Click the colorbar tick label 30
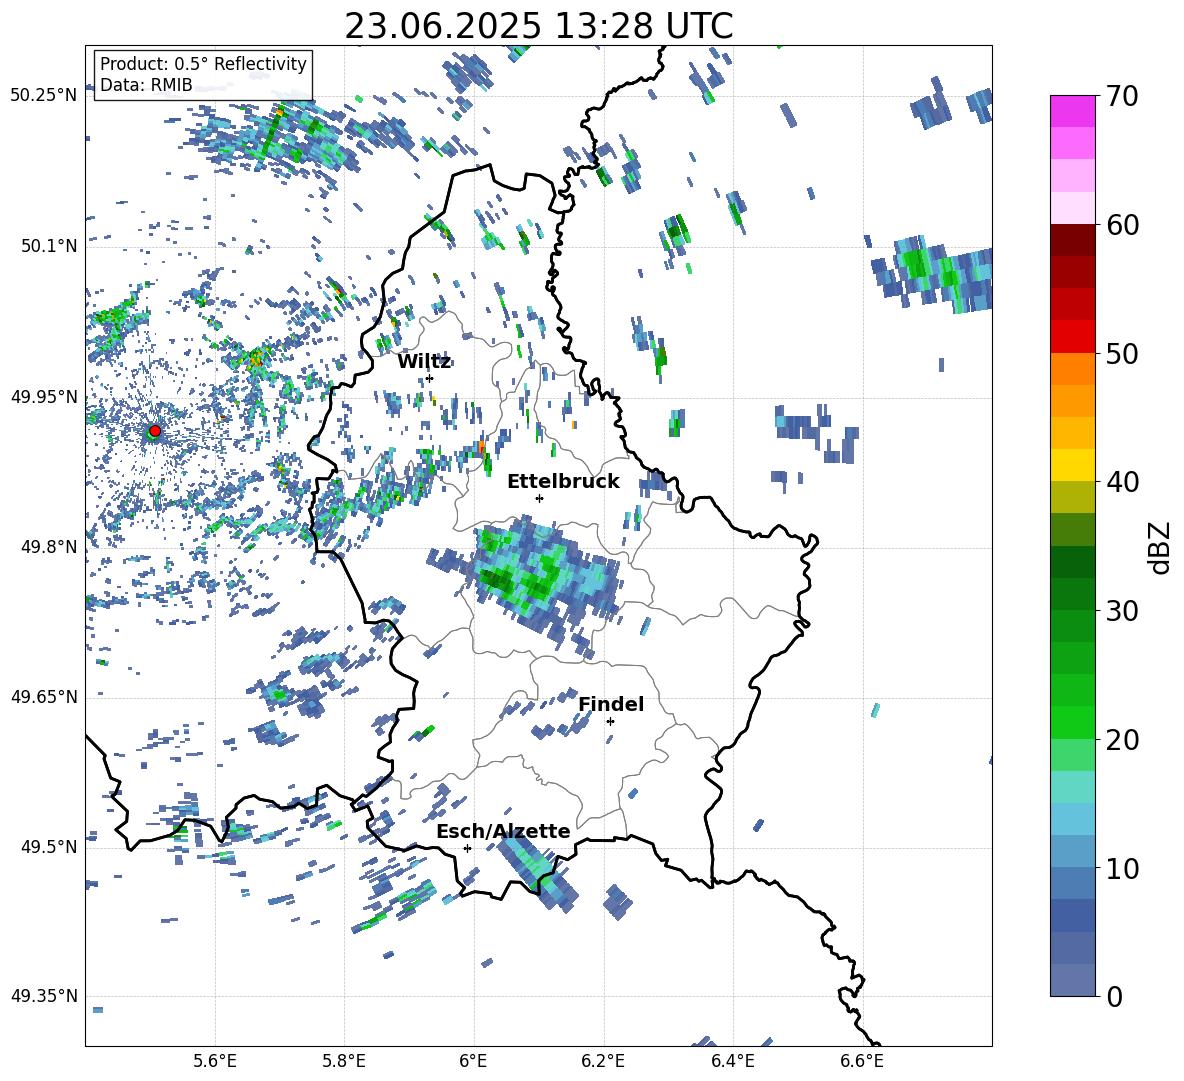 point(1122,611)
